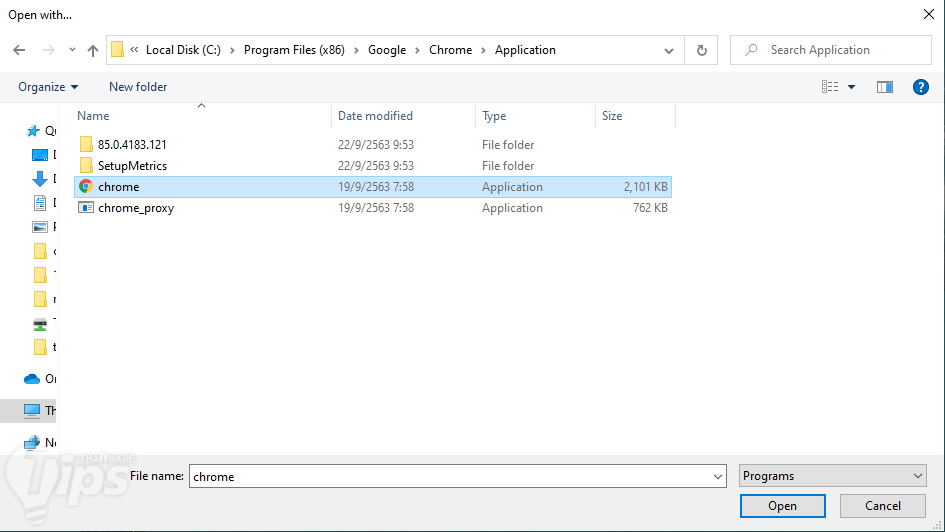Open the Organize dropdown menu
Screen dimensions: 945x532
pos(48,87)
